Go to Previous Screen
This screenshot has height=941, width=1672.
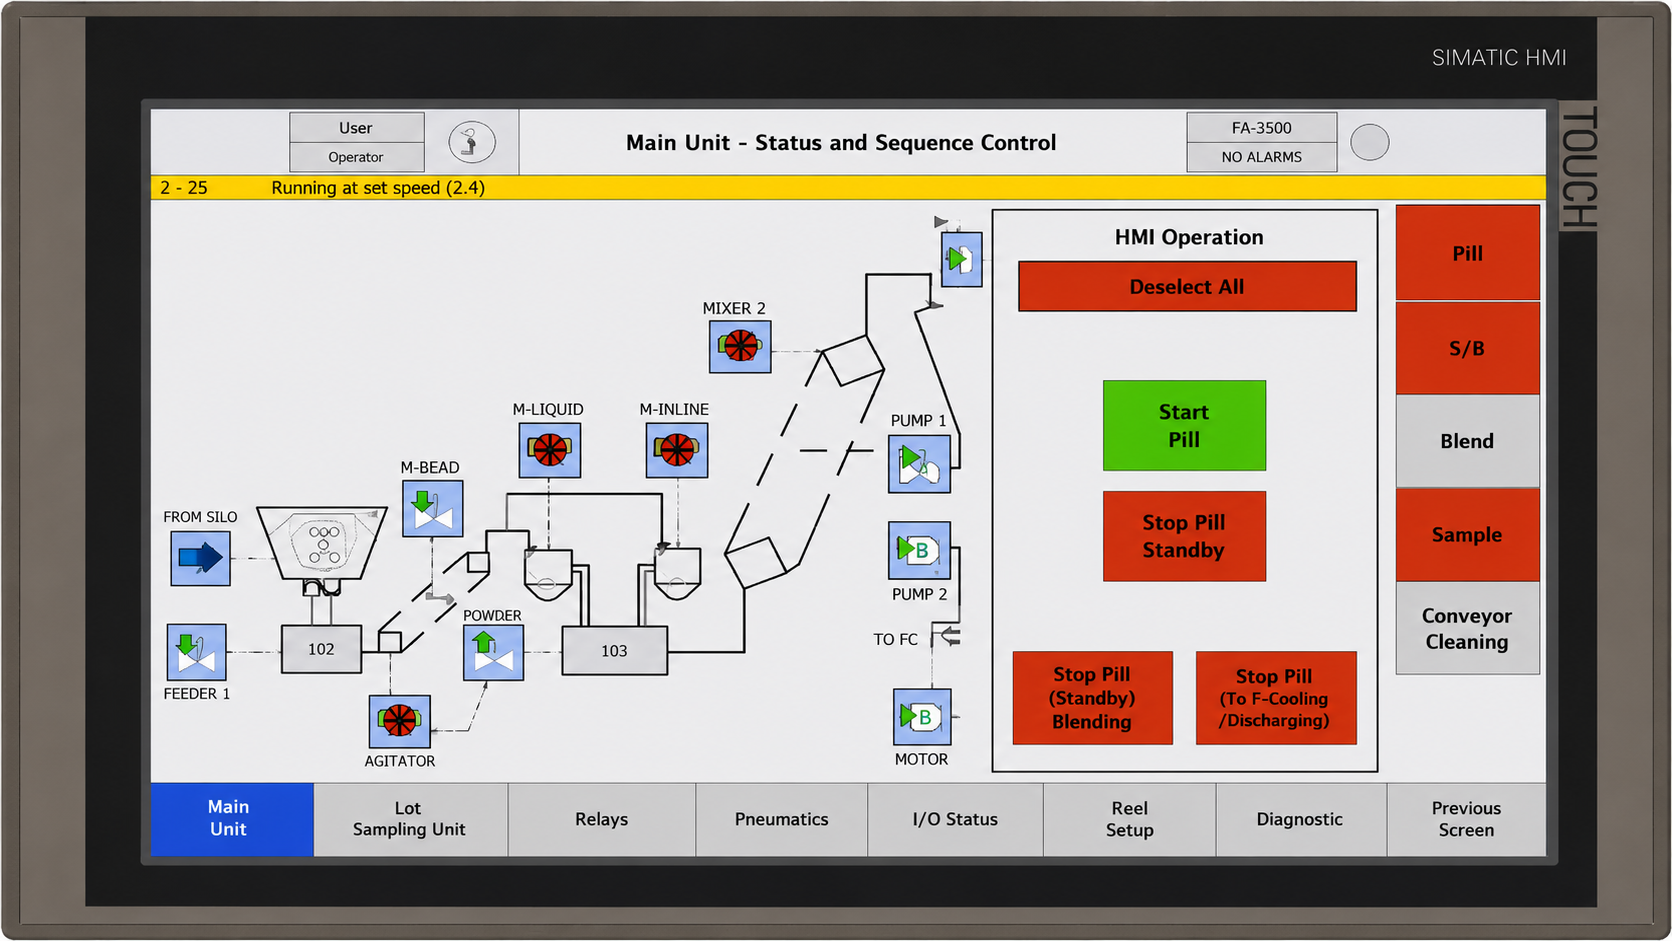[1466, 819]
